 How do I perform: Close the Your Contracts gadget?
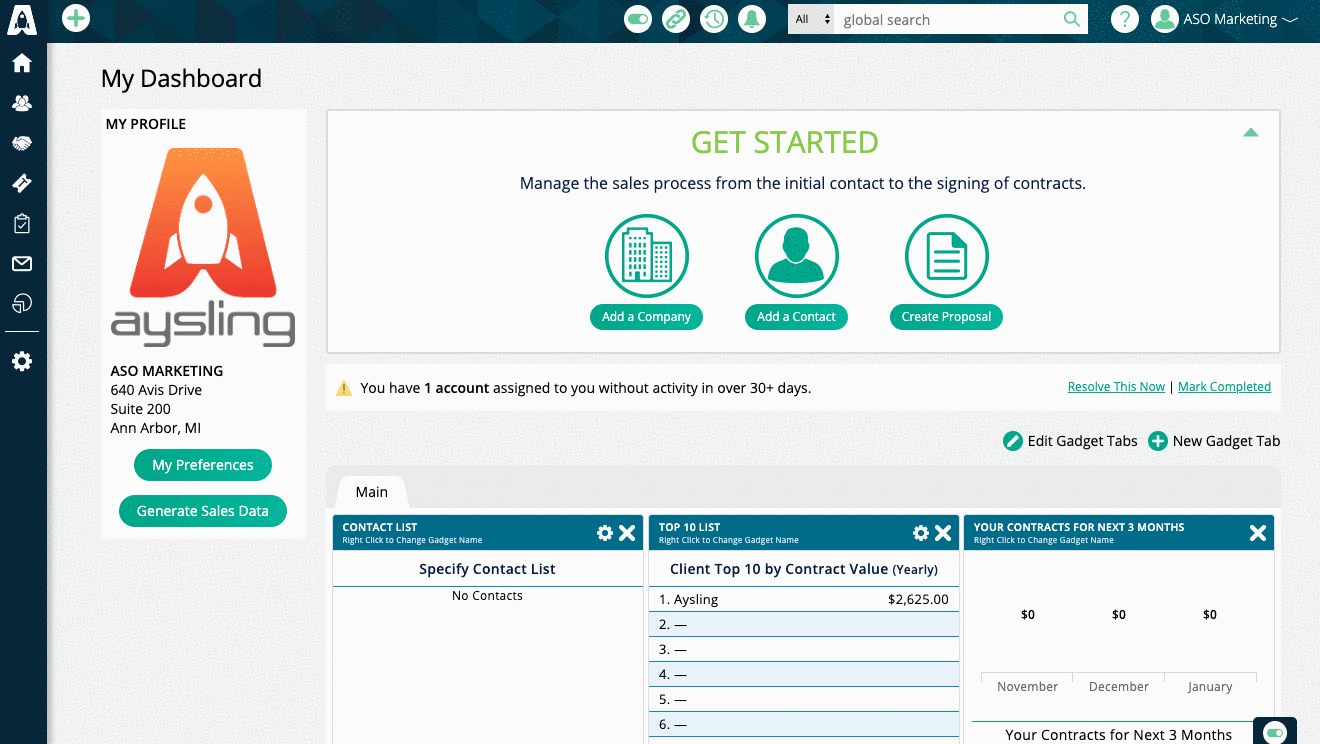pos(1258,533)
